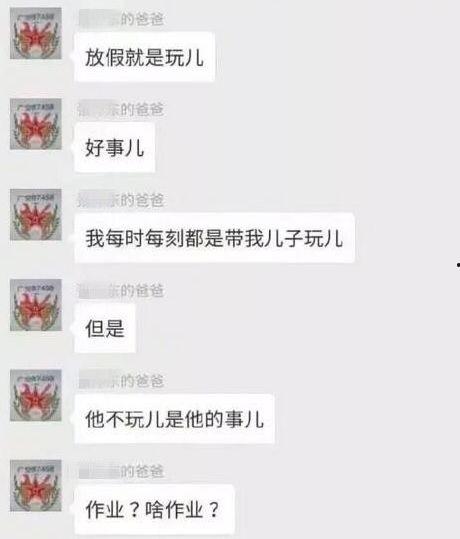Click sender name above "放假就是玩儿"
This screenshot has width=460, height=539.
pos(121,19)
